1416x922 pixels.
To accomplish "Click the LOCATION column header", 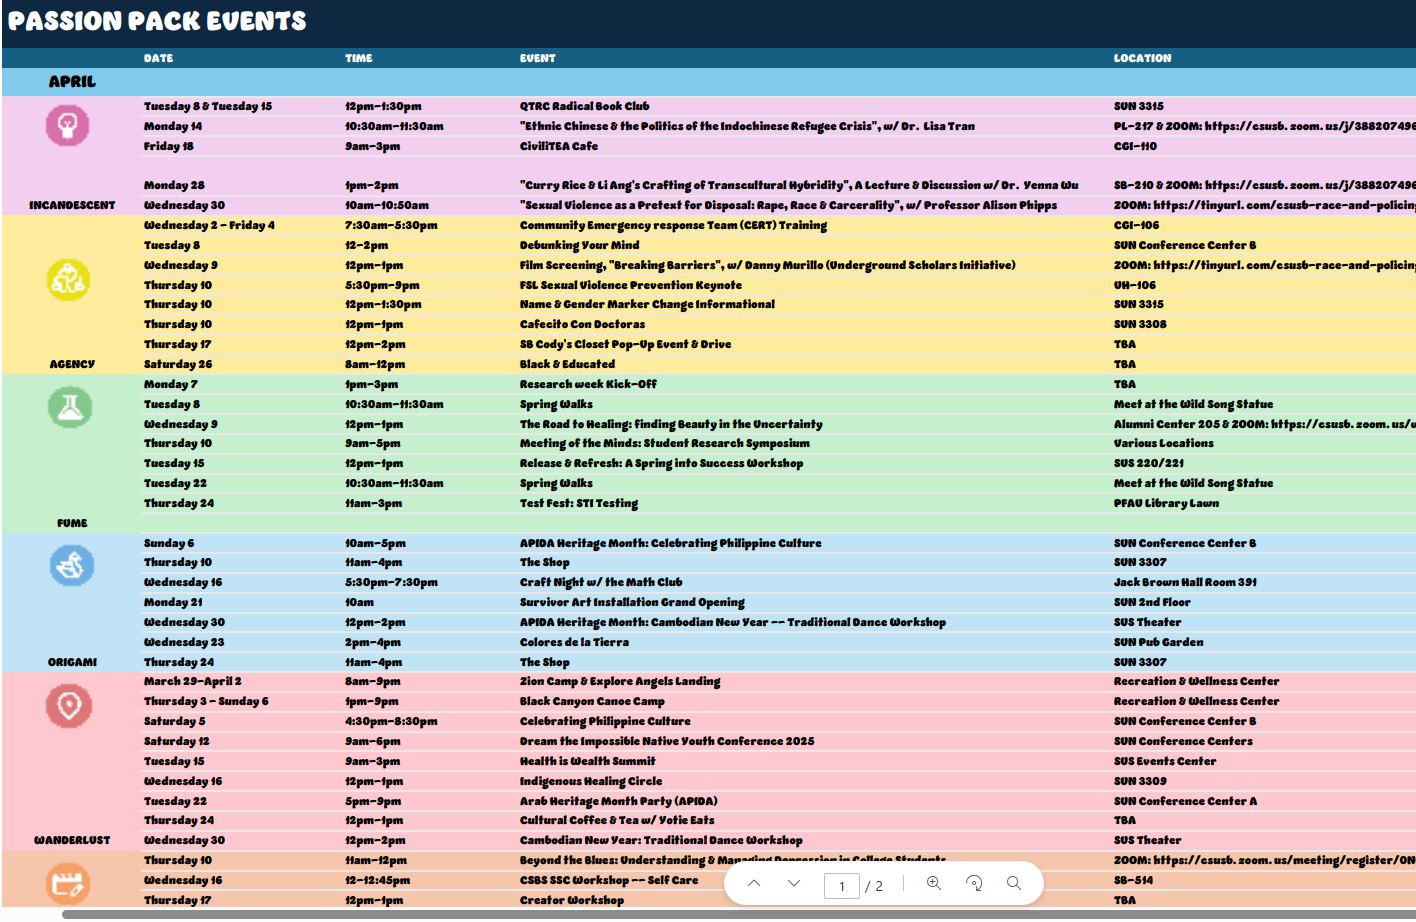I will click(x=1142, y=58).
